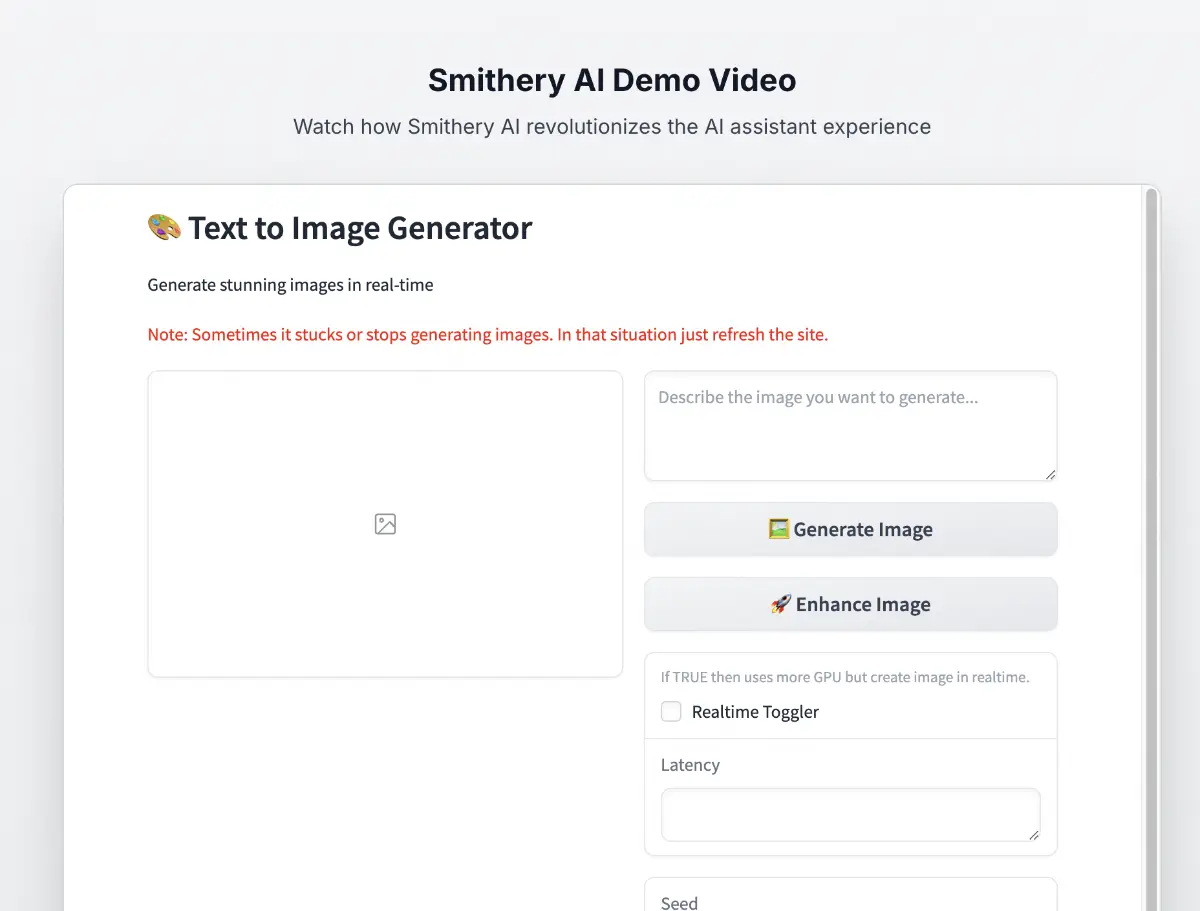Click the Smithery AI Demo Video heading

click(x=612, y=80)
